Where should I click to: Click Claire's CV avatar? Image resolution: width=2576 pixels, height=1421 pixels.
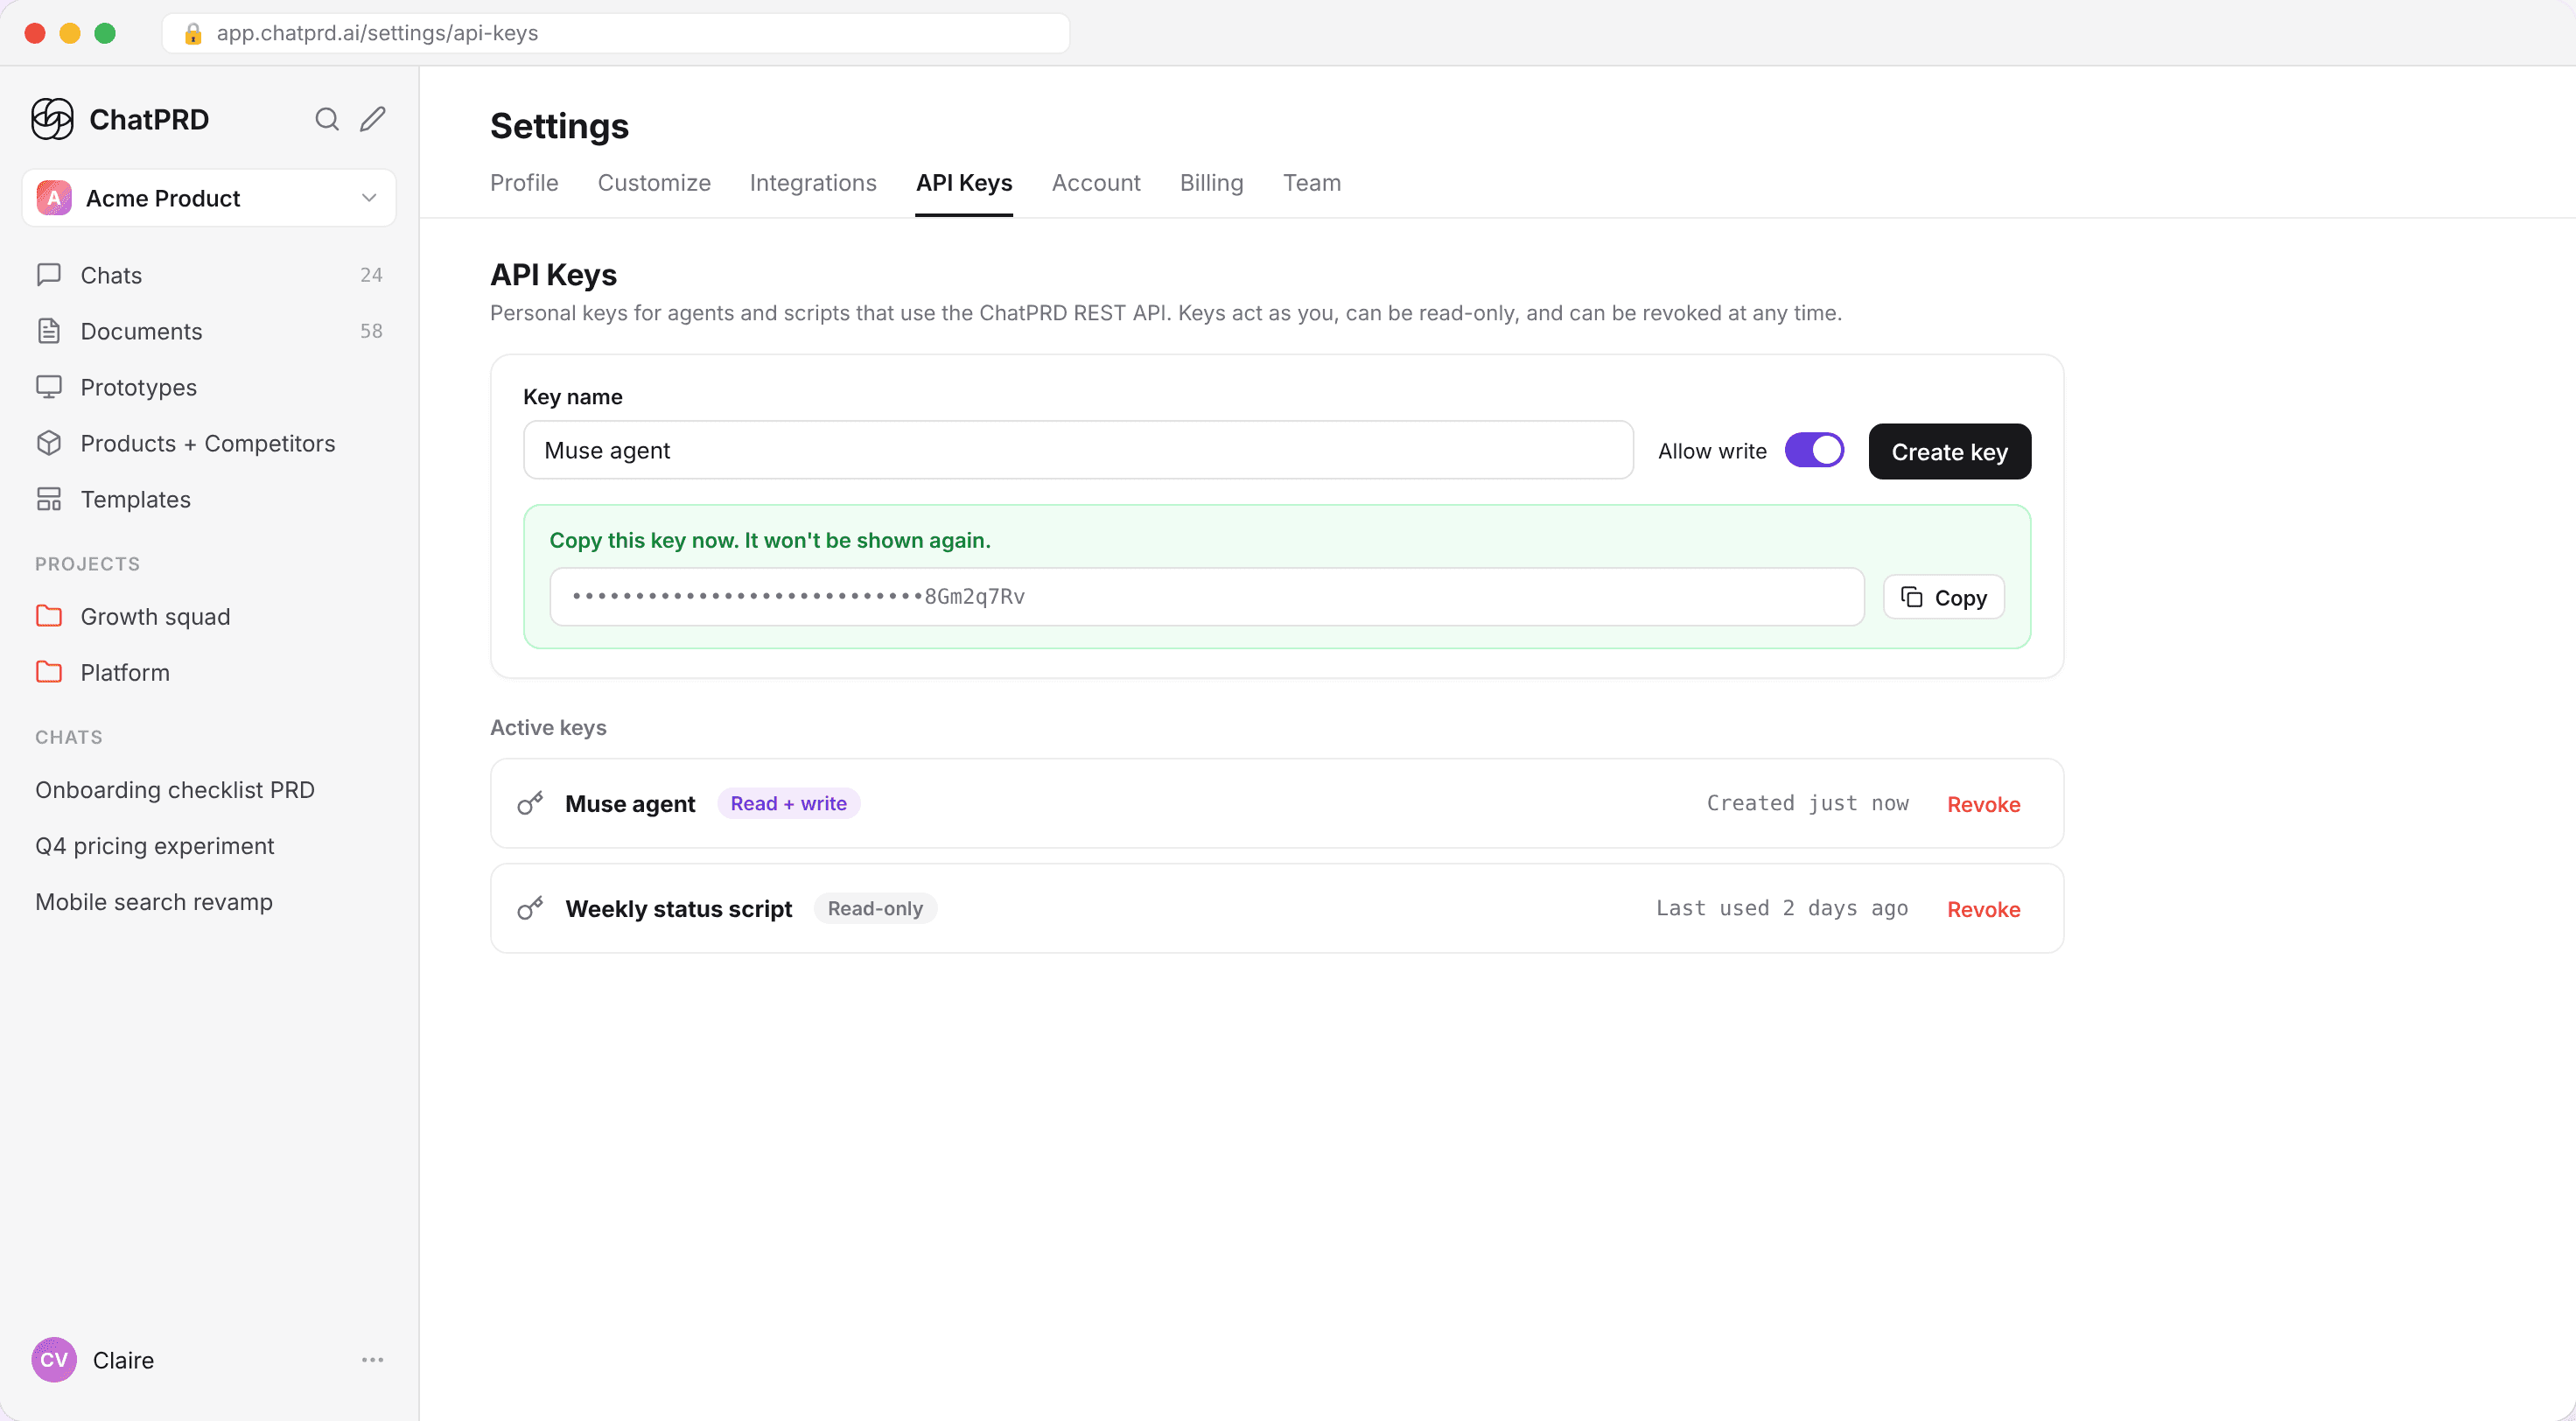click(54, 1360)
